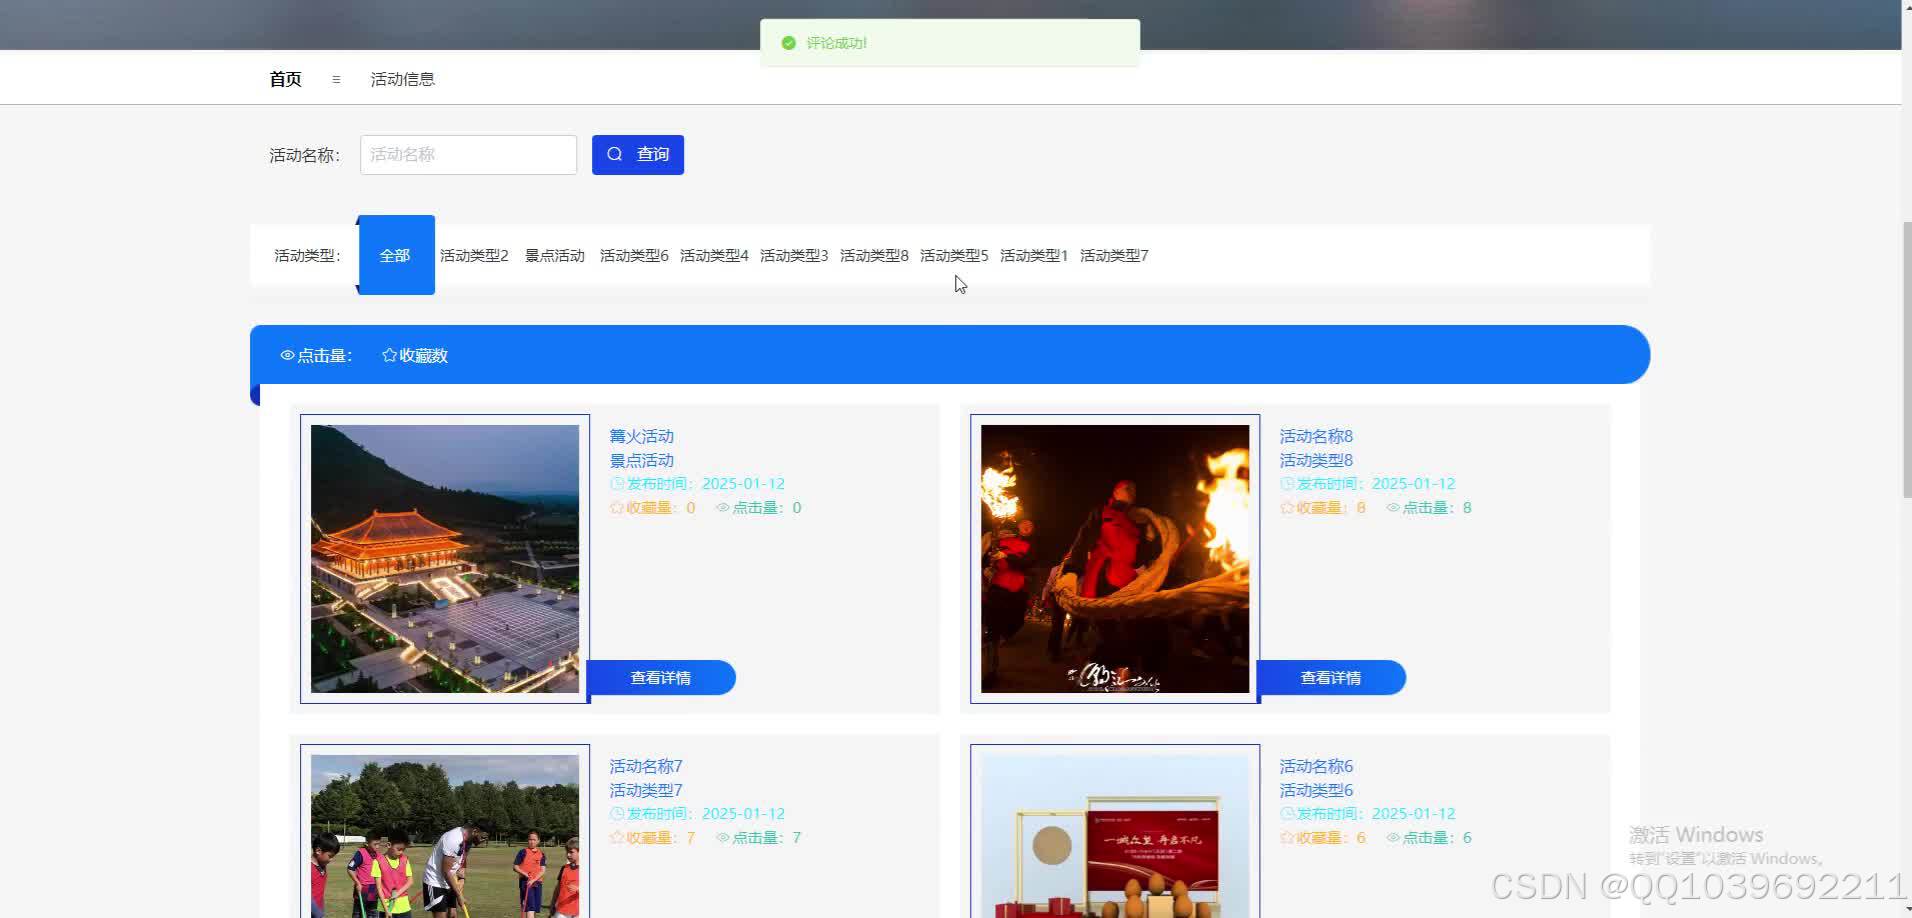The height and width of the screenshot is (918, 1912).
Task: Select the 全部 activity type tab
Action: click(396, 255)
